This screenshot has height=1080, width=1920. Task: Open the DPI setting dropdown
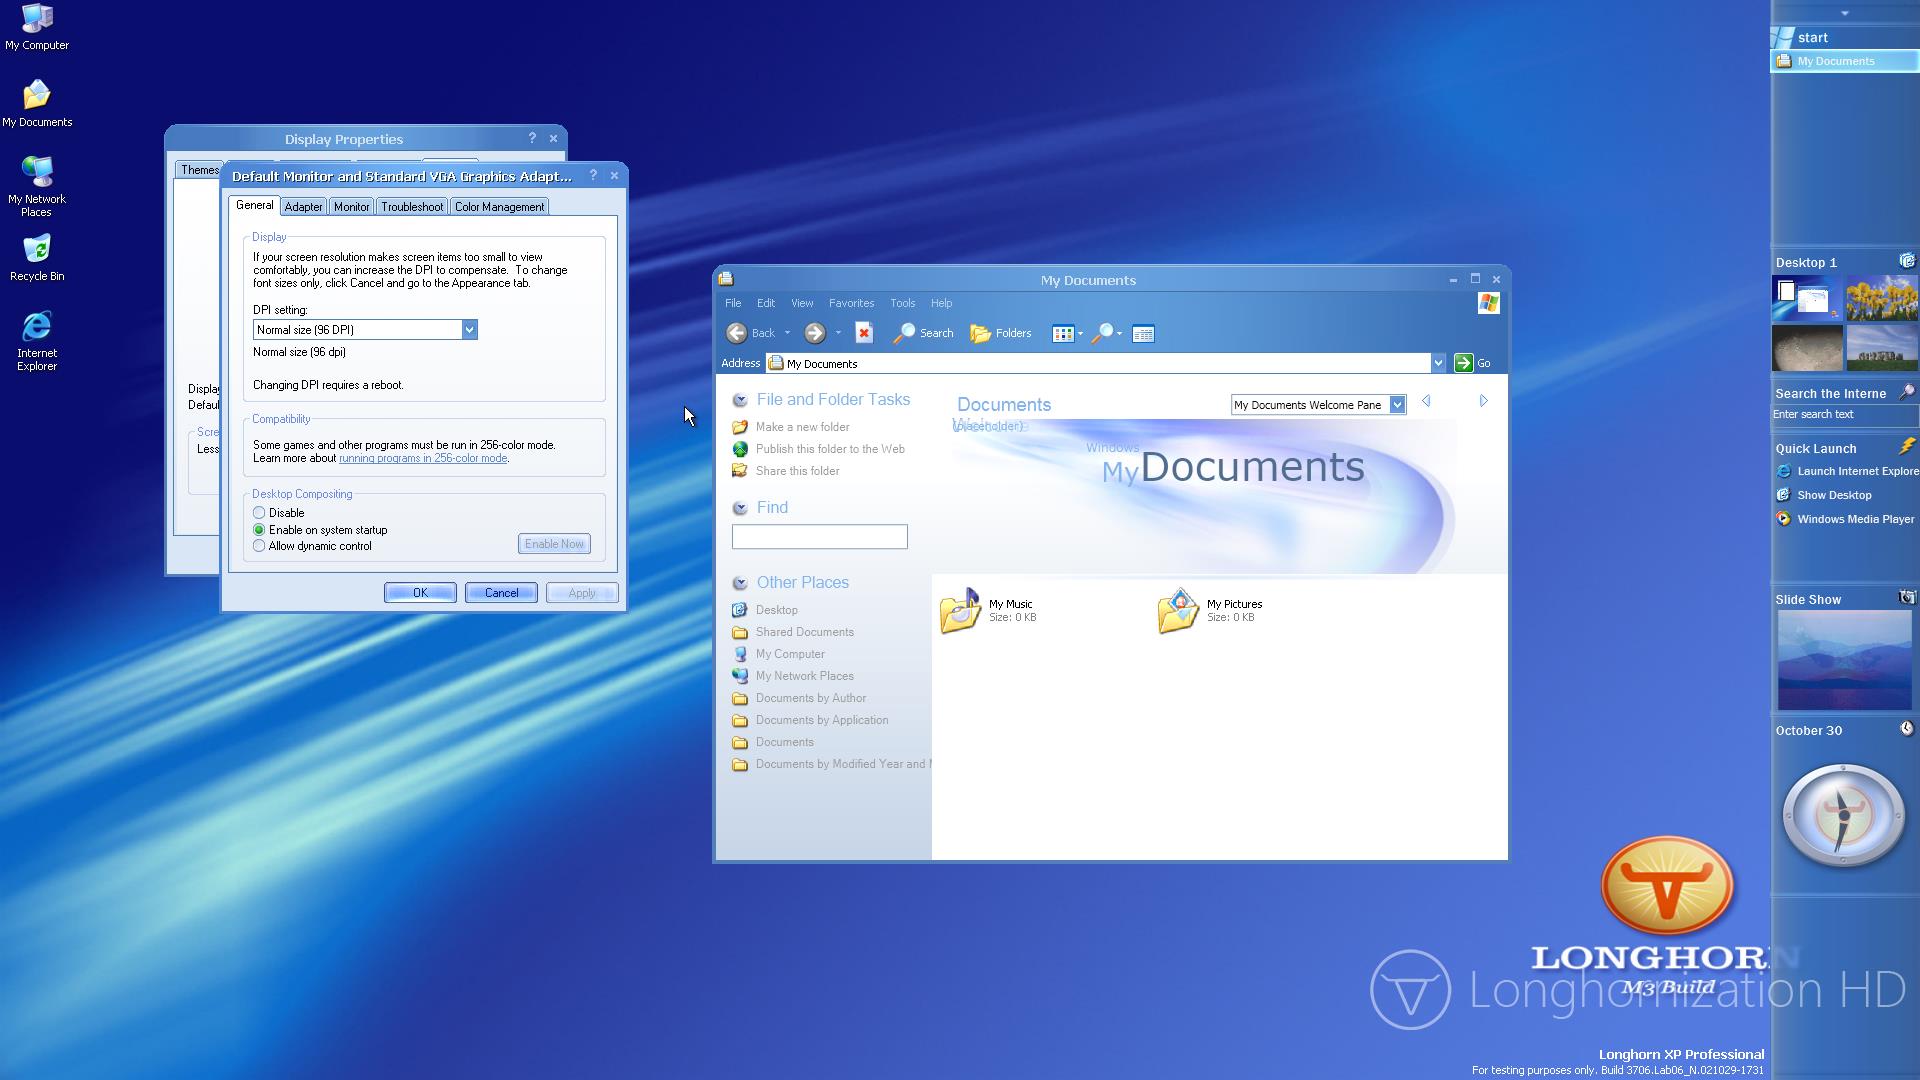click(469, 330)
